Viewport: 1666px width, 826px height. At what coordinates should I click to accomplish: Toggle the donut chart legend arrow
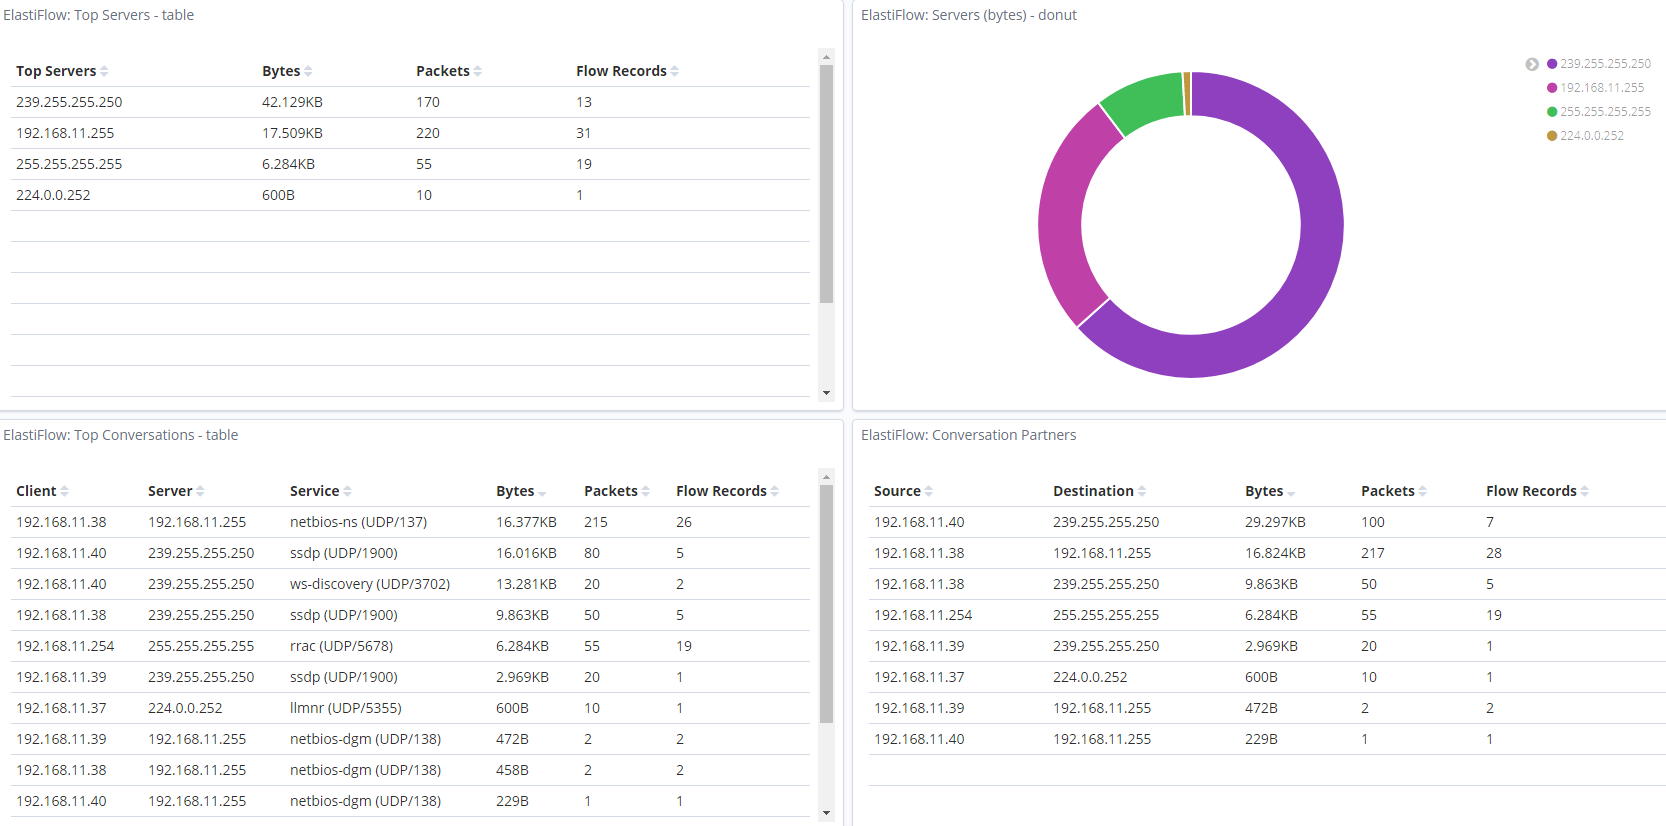click(1532, 64)
